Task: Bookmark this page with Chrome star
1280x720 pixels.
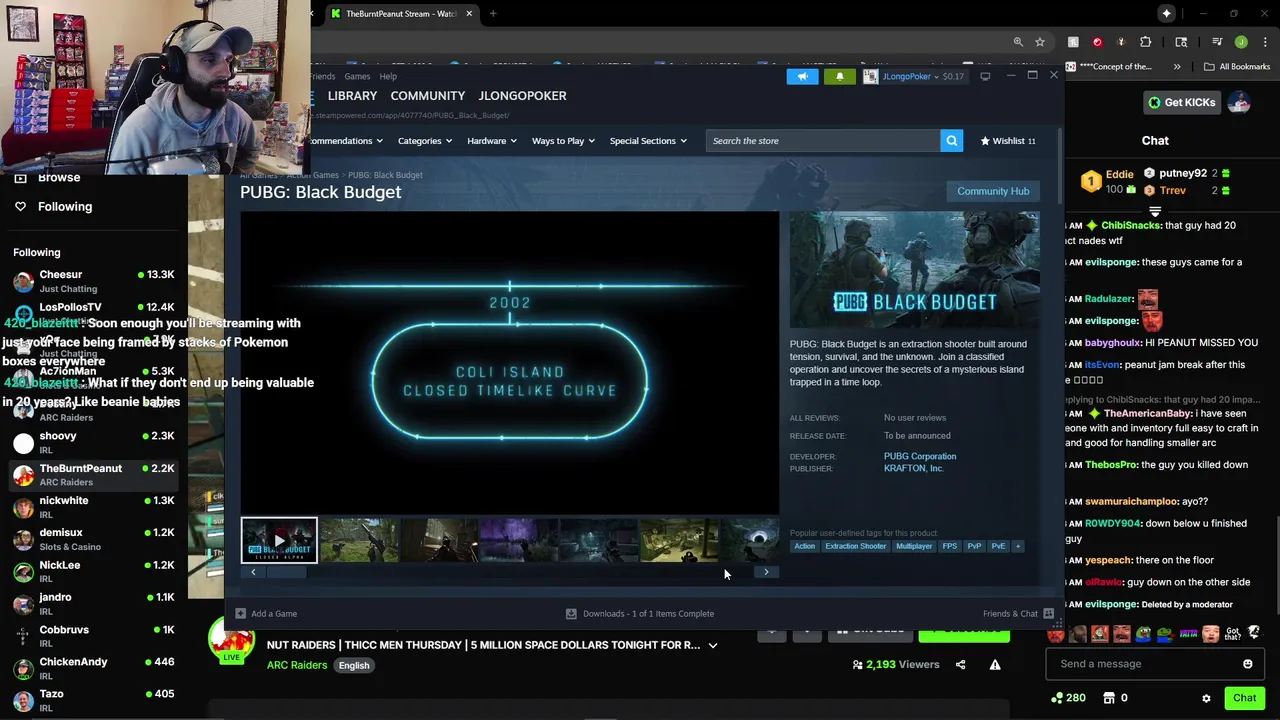Action: [1040, 42]
